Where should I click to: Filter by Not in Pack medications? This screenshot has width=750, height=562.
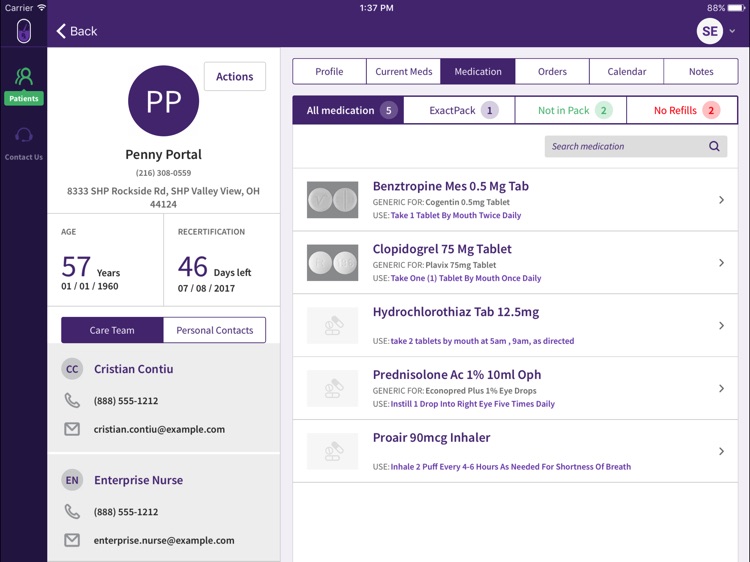(x=571, y=110)
